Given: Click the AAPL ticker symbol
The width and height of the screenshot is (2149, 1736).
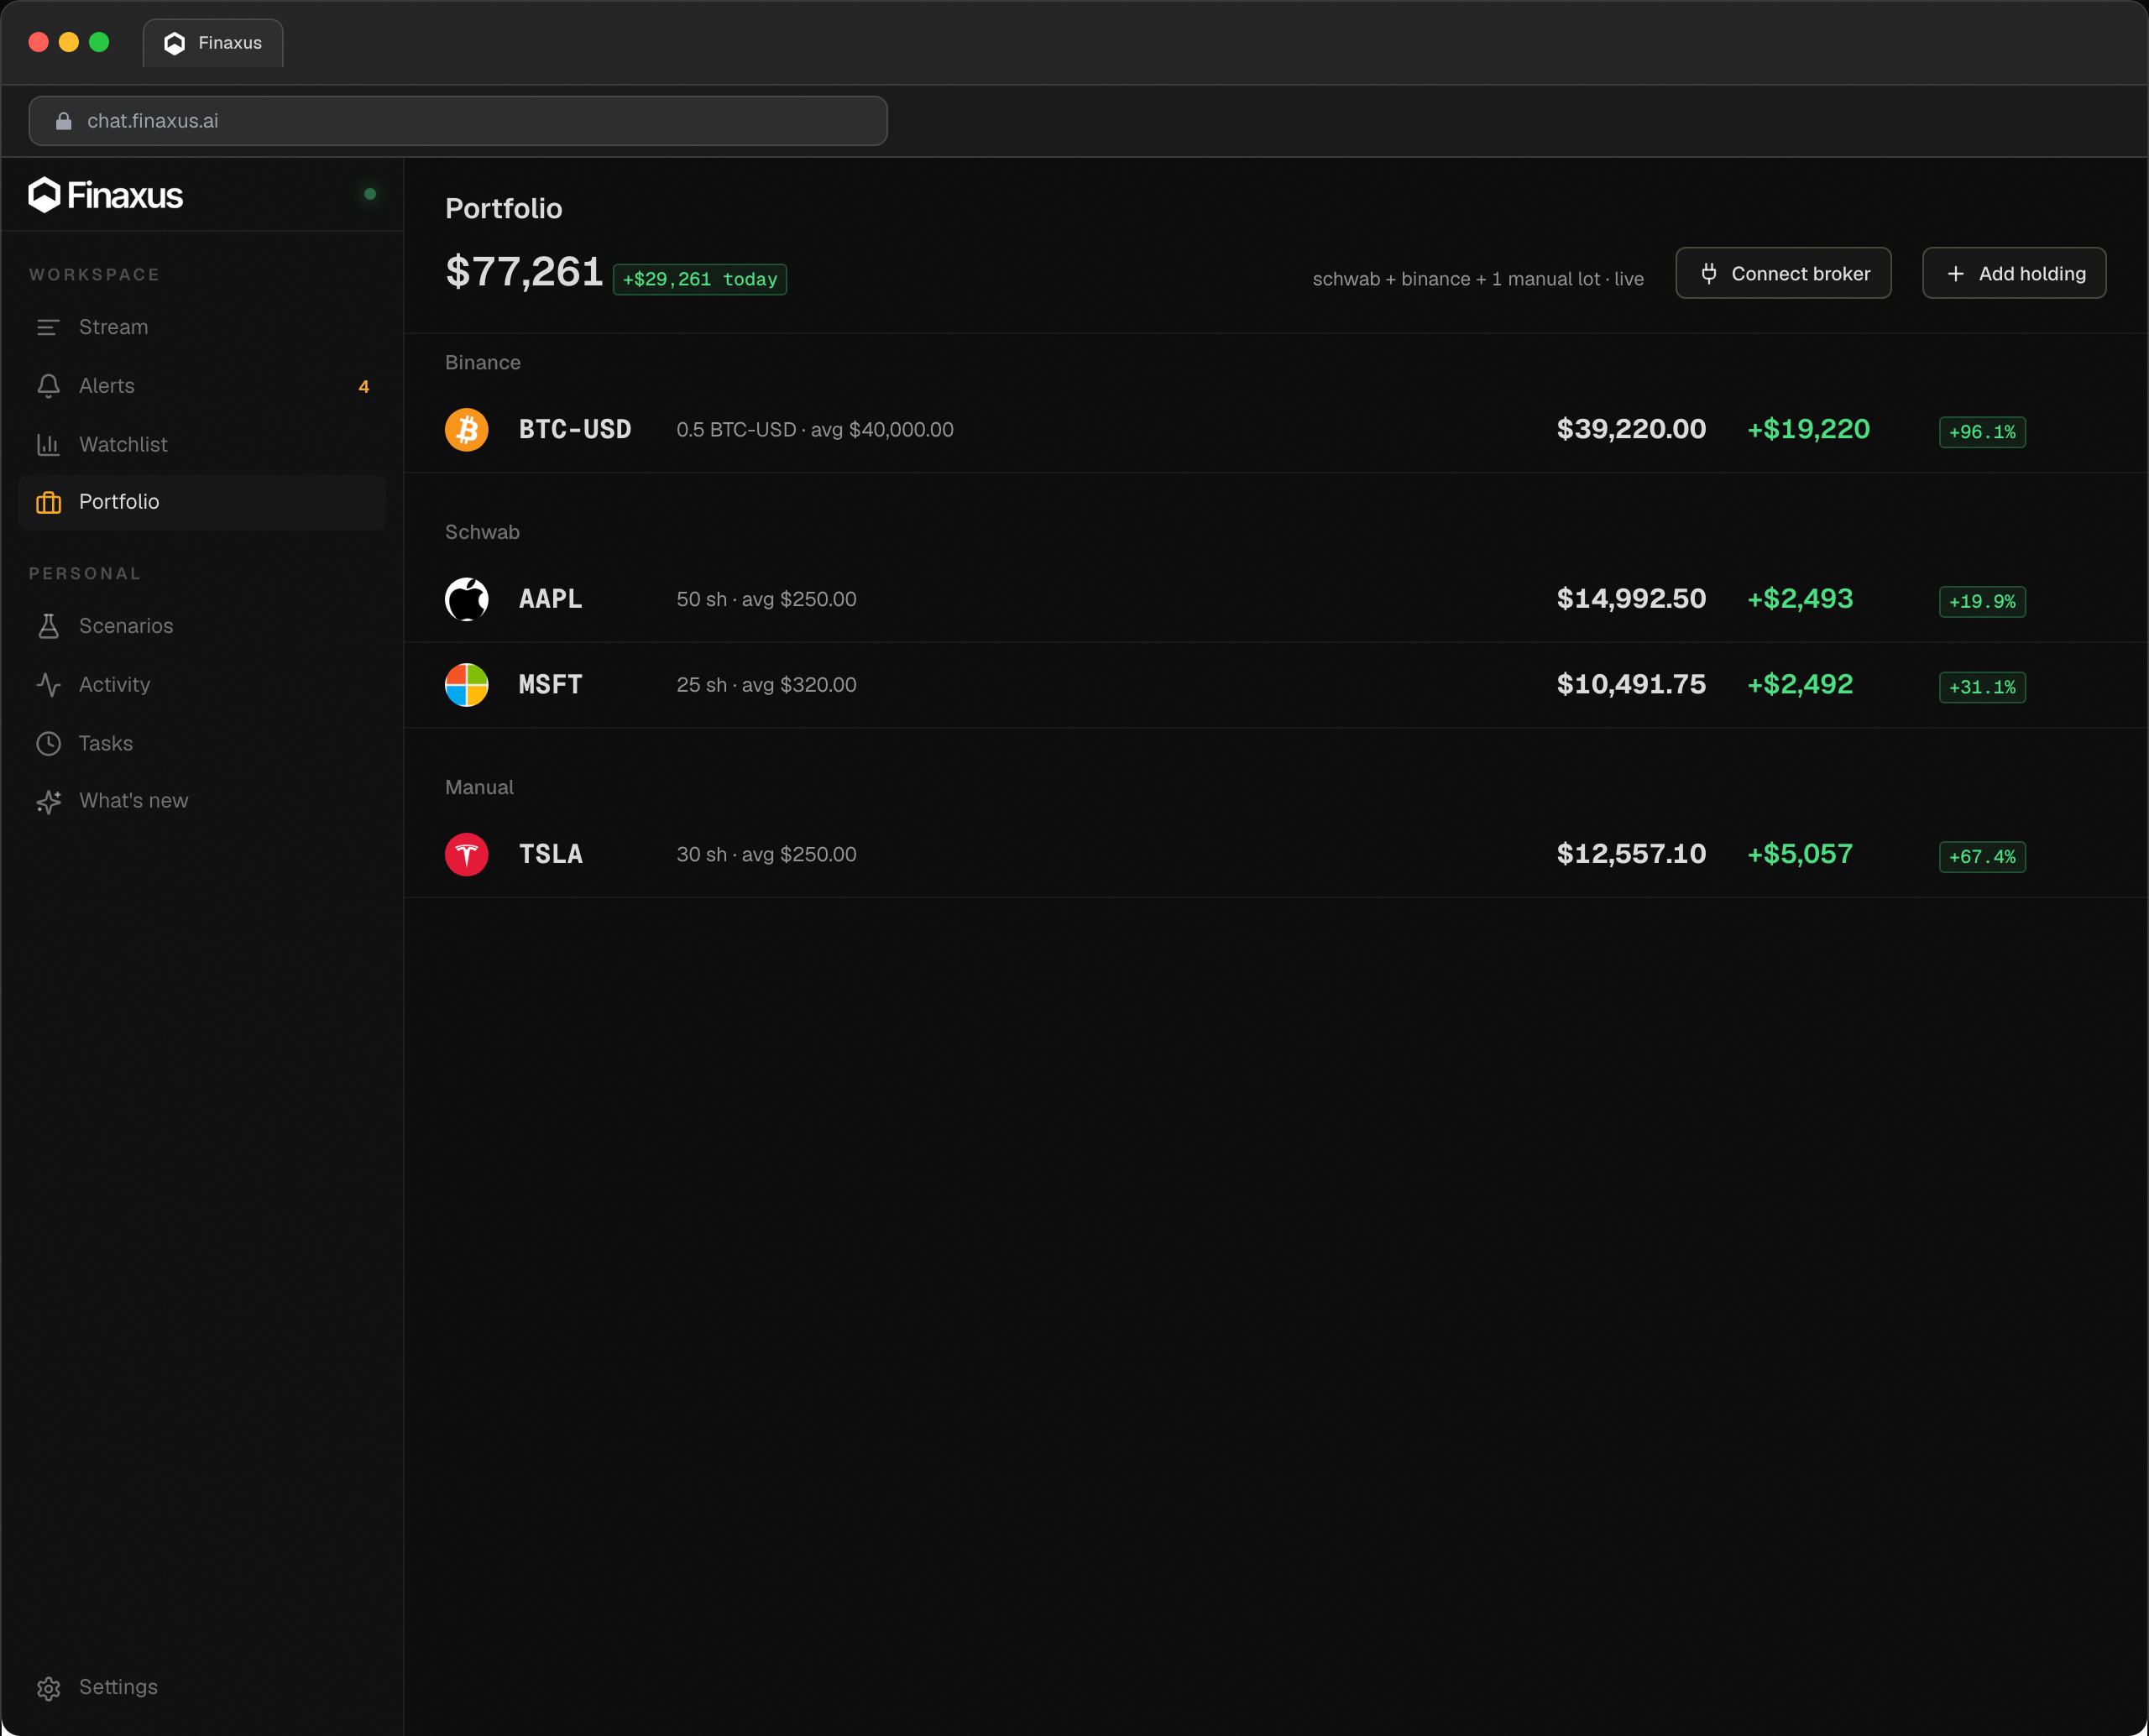Looking at the screenshot, I should [550, 599].
